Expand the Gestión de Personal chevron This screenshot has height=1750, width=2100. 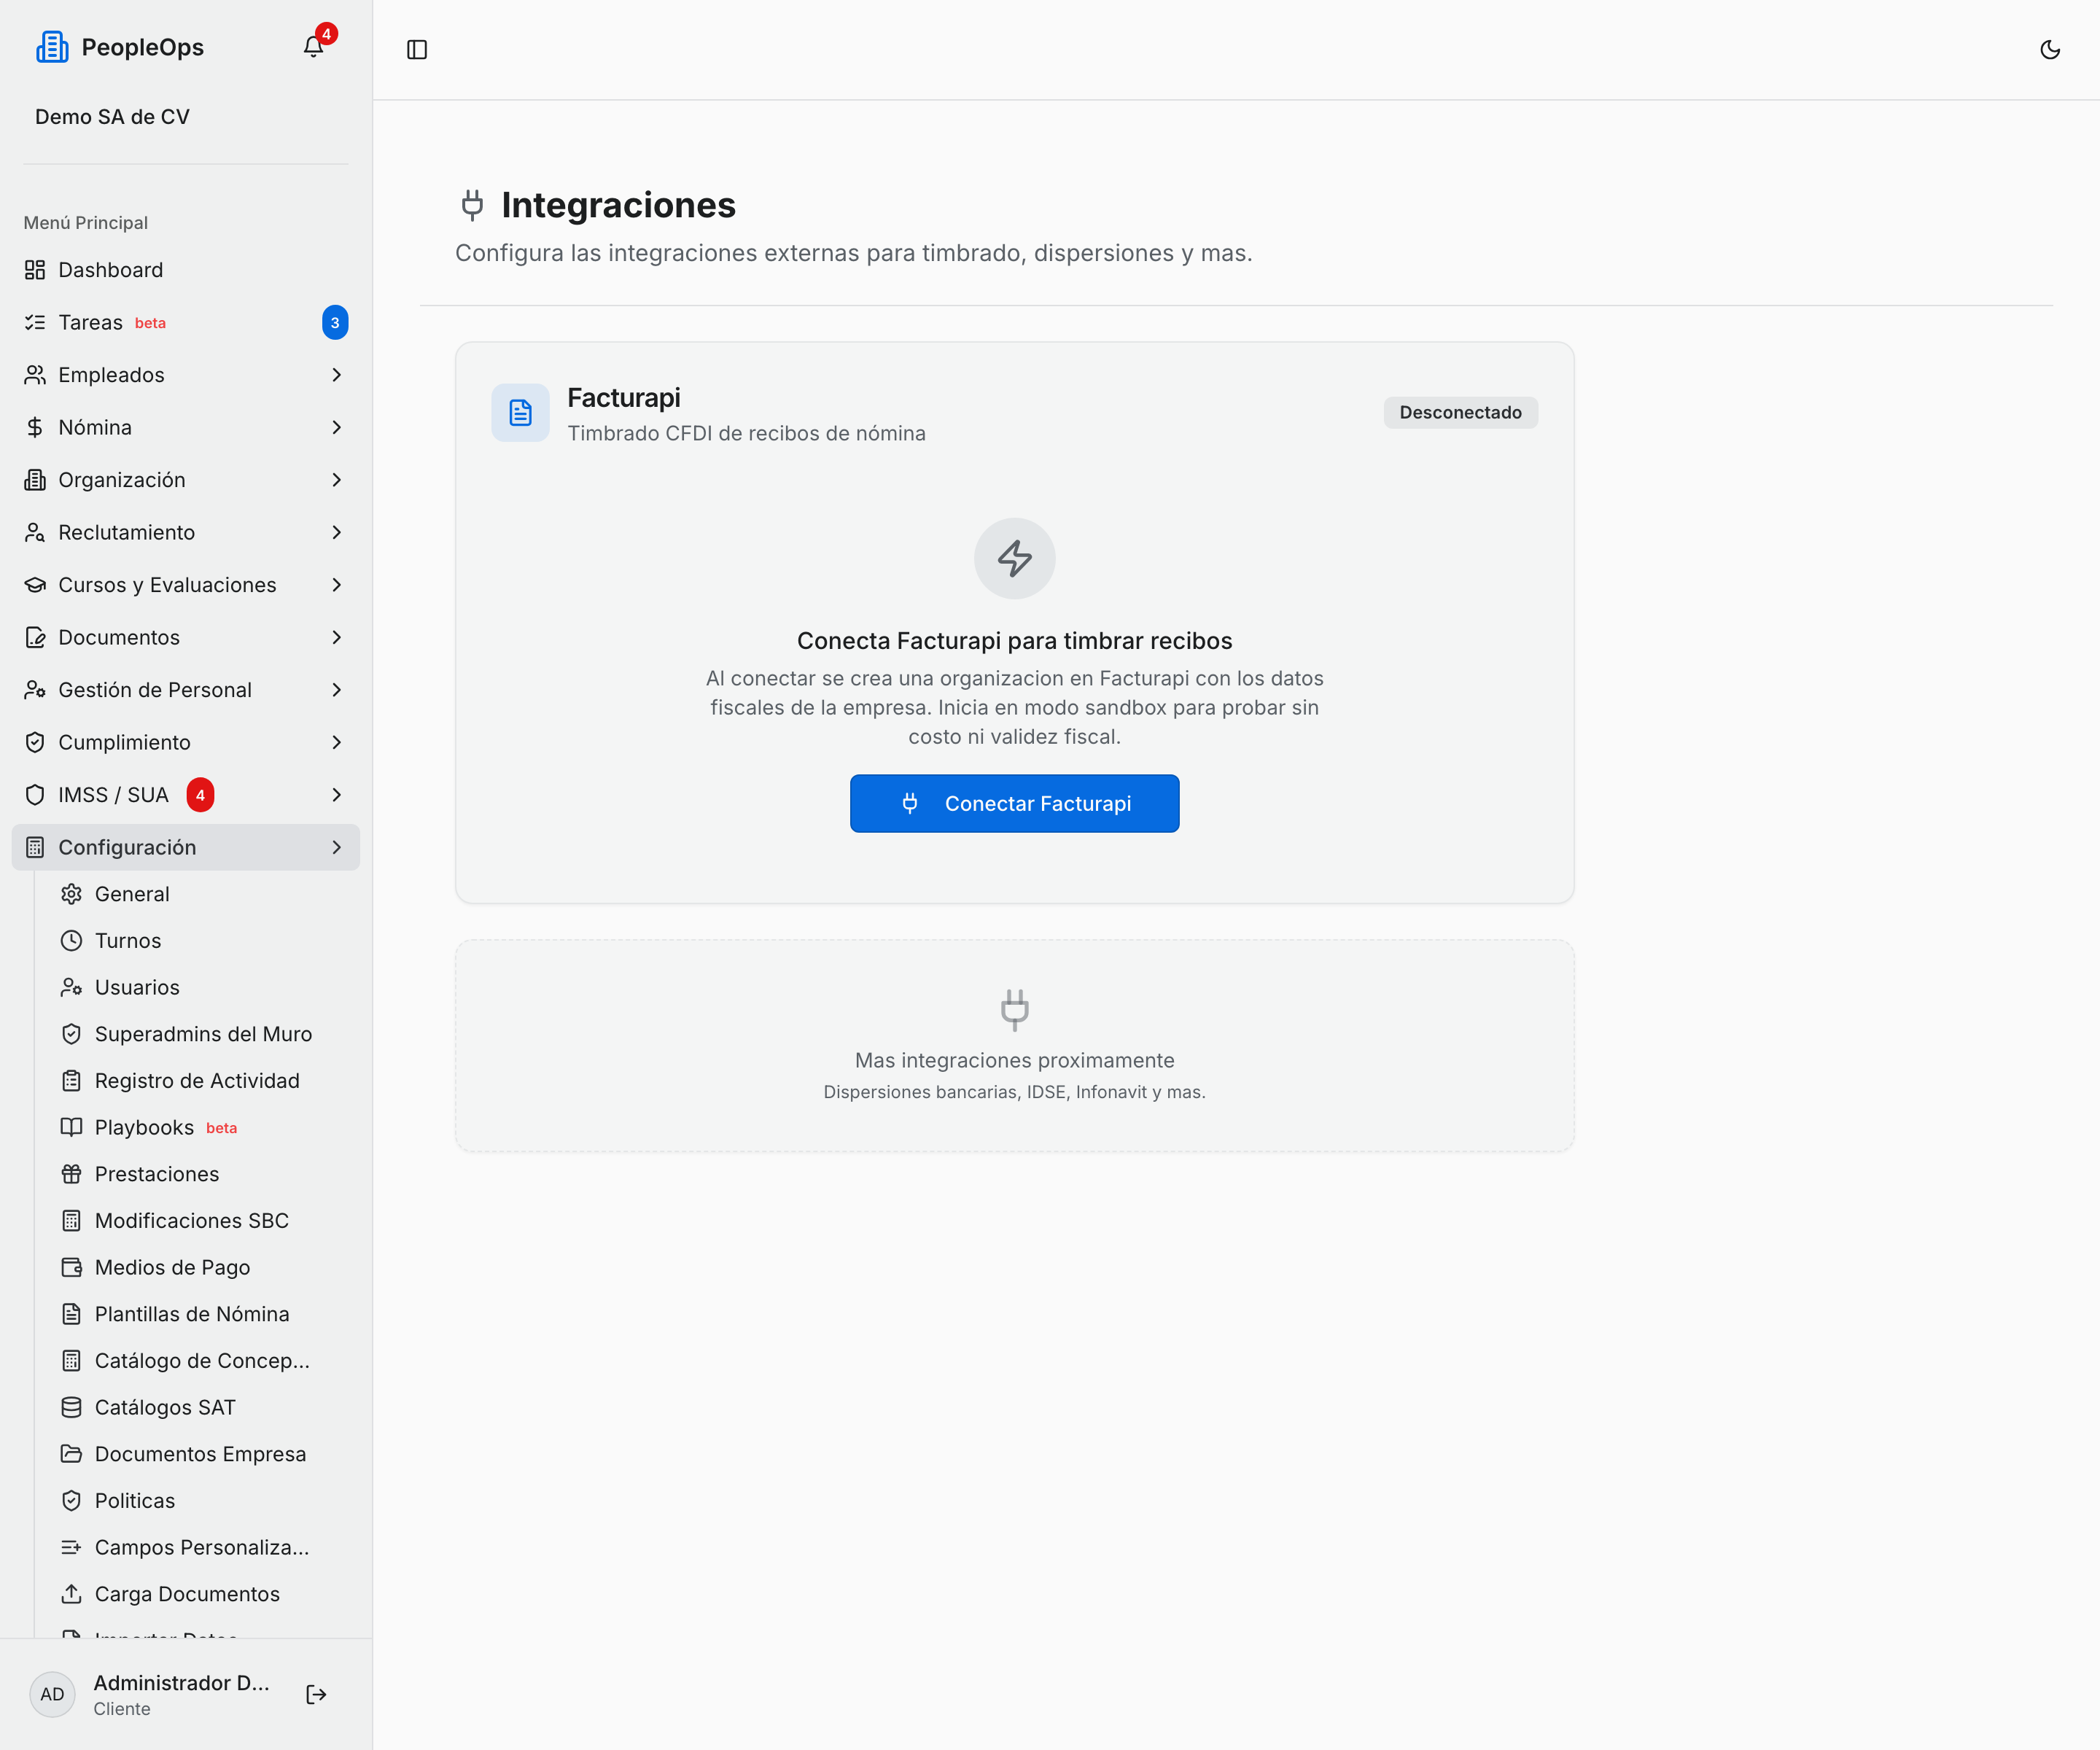point(336,690)
